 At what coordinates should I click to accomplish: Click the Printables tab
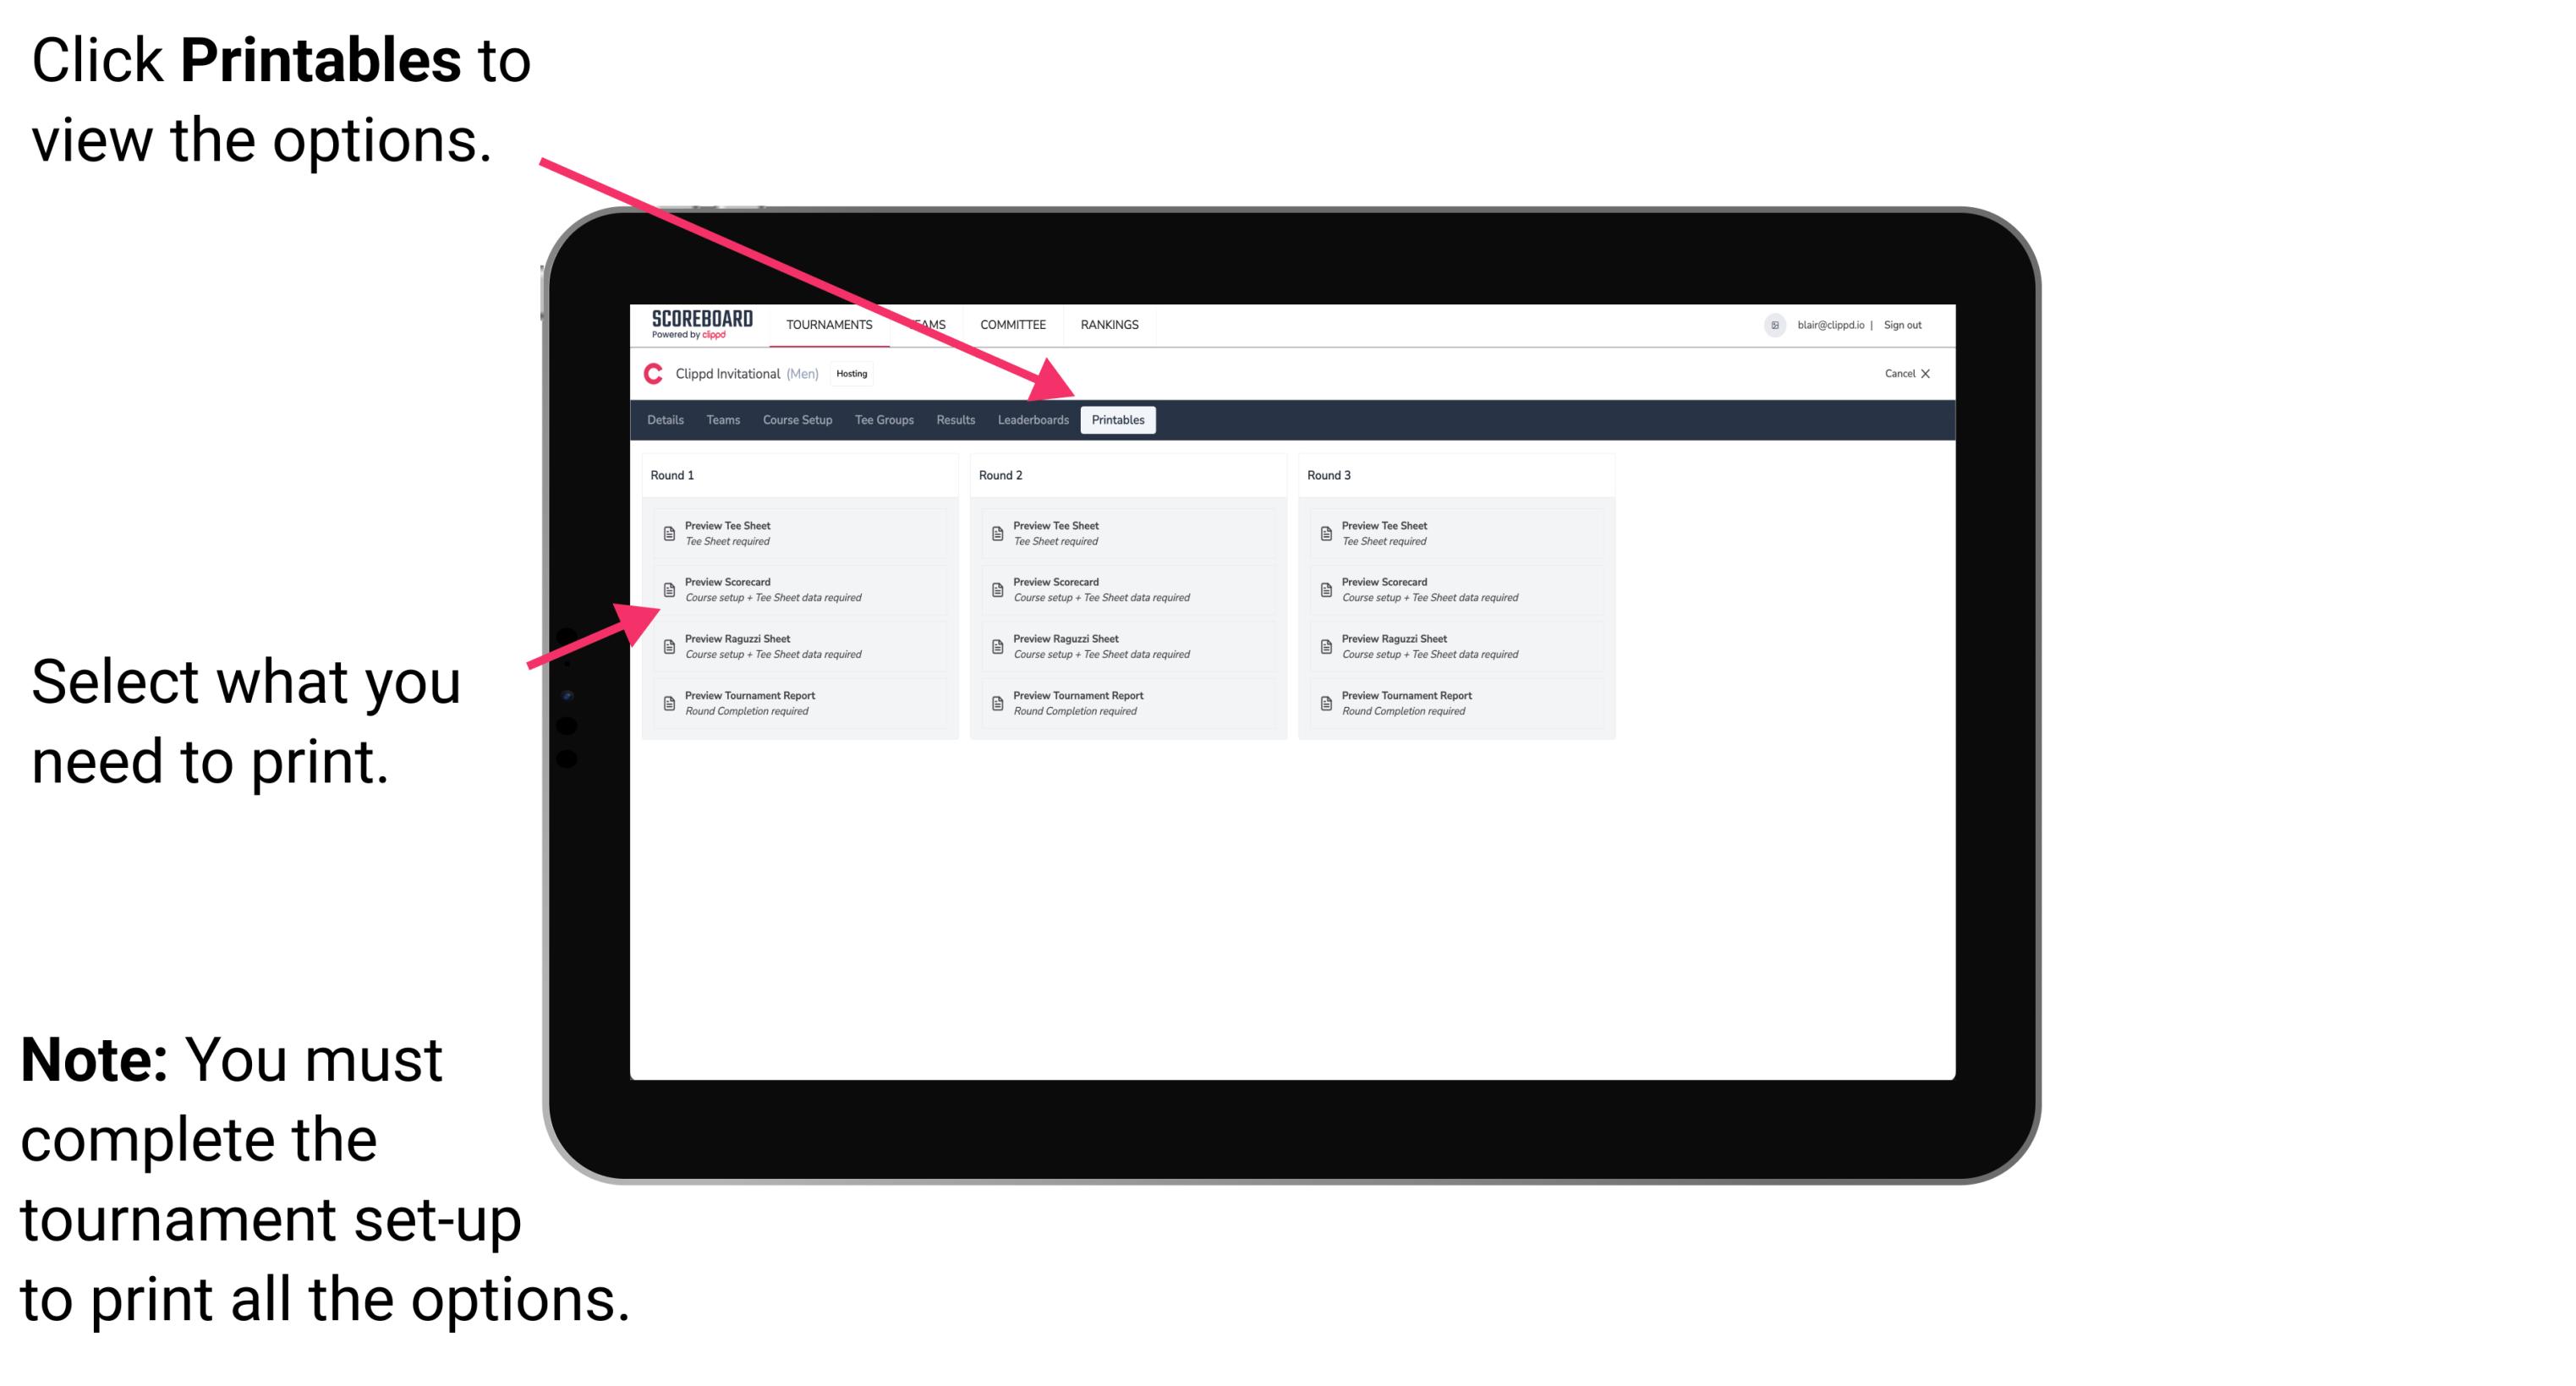1116,420
